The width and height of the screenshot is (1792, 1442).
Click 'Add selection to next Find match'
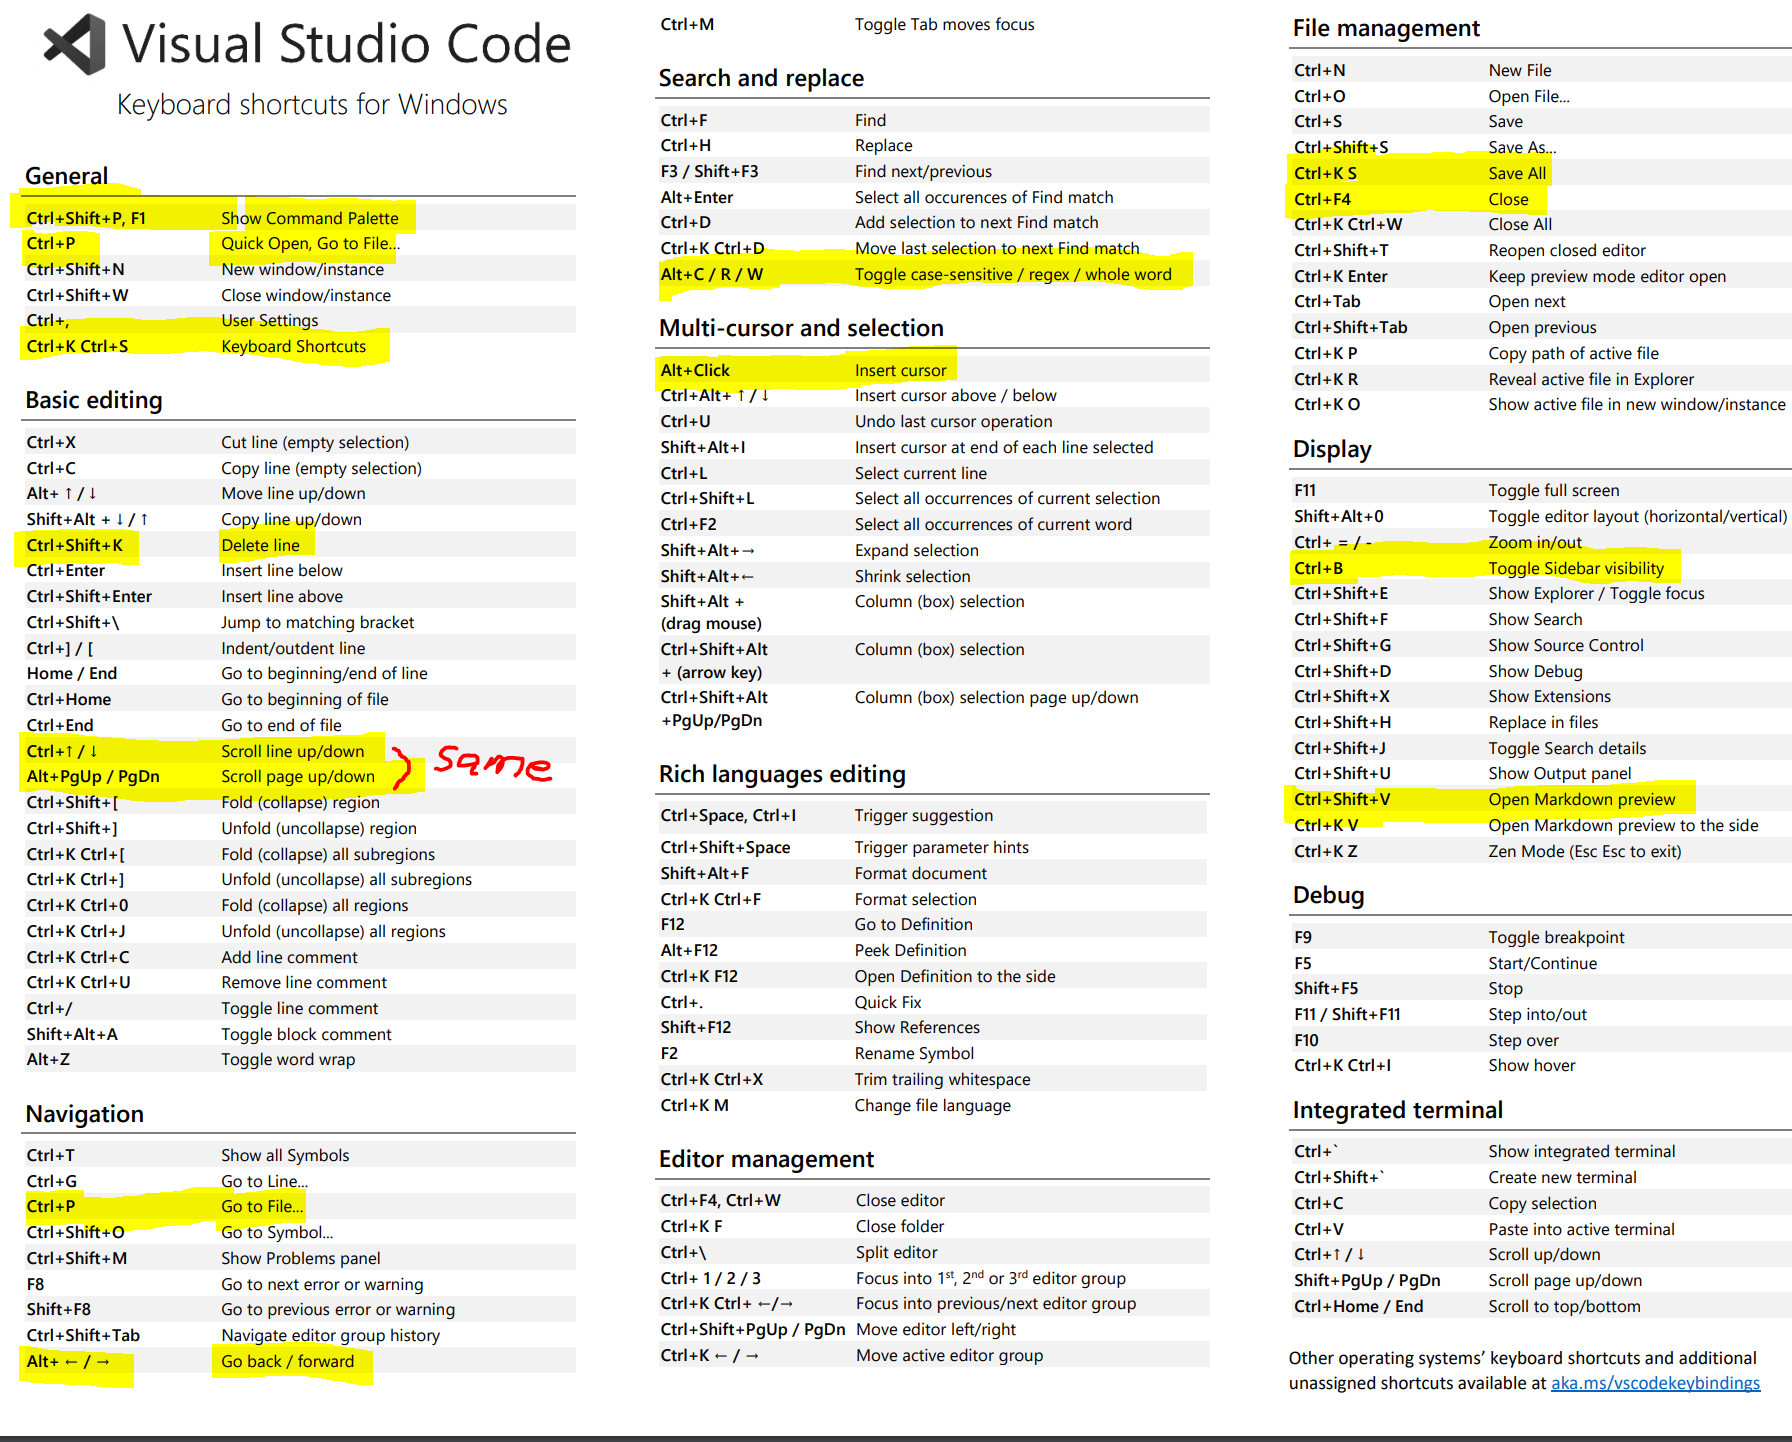tap(977, 222)
